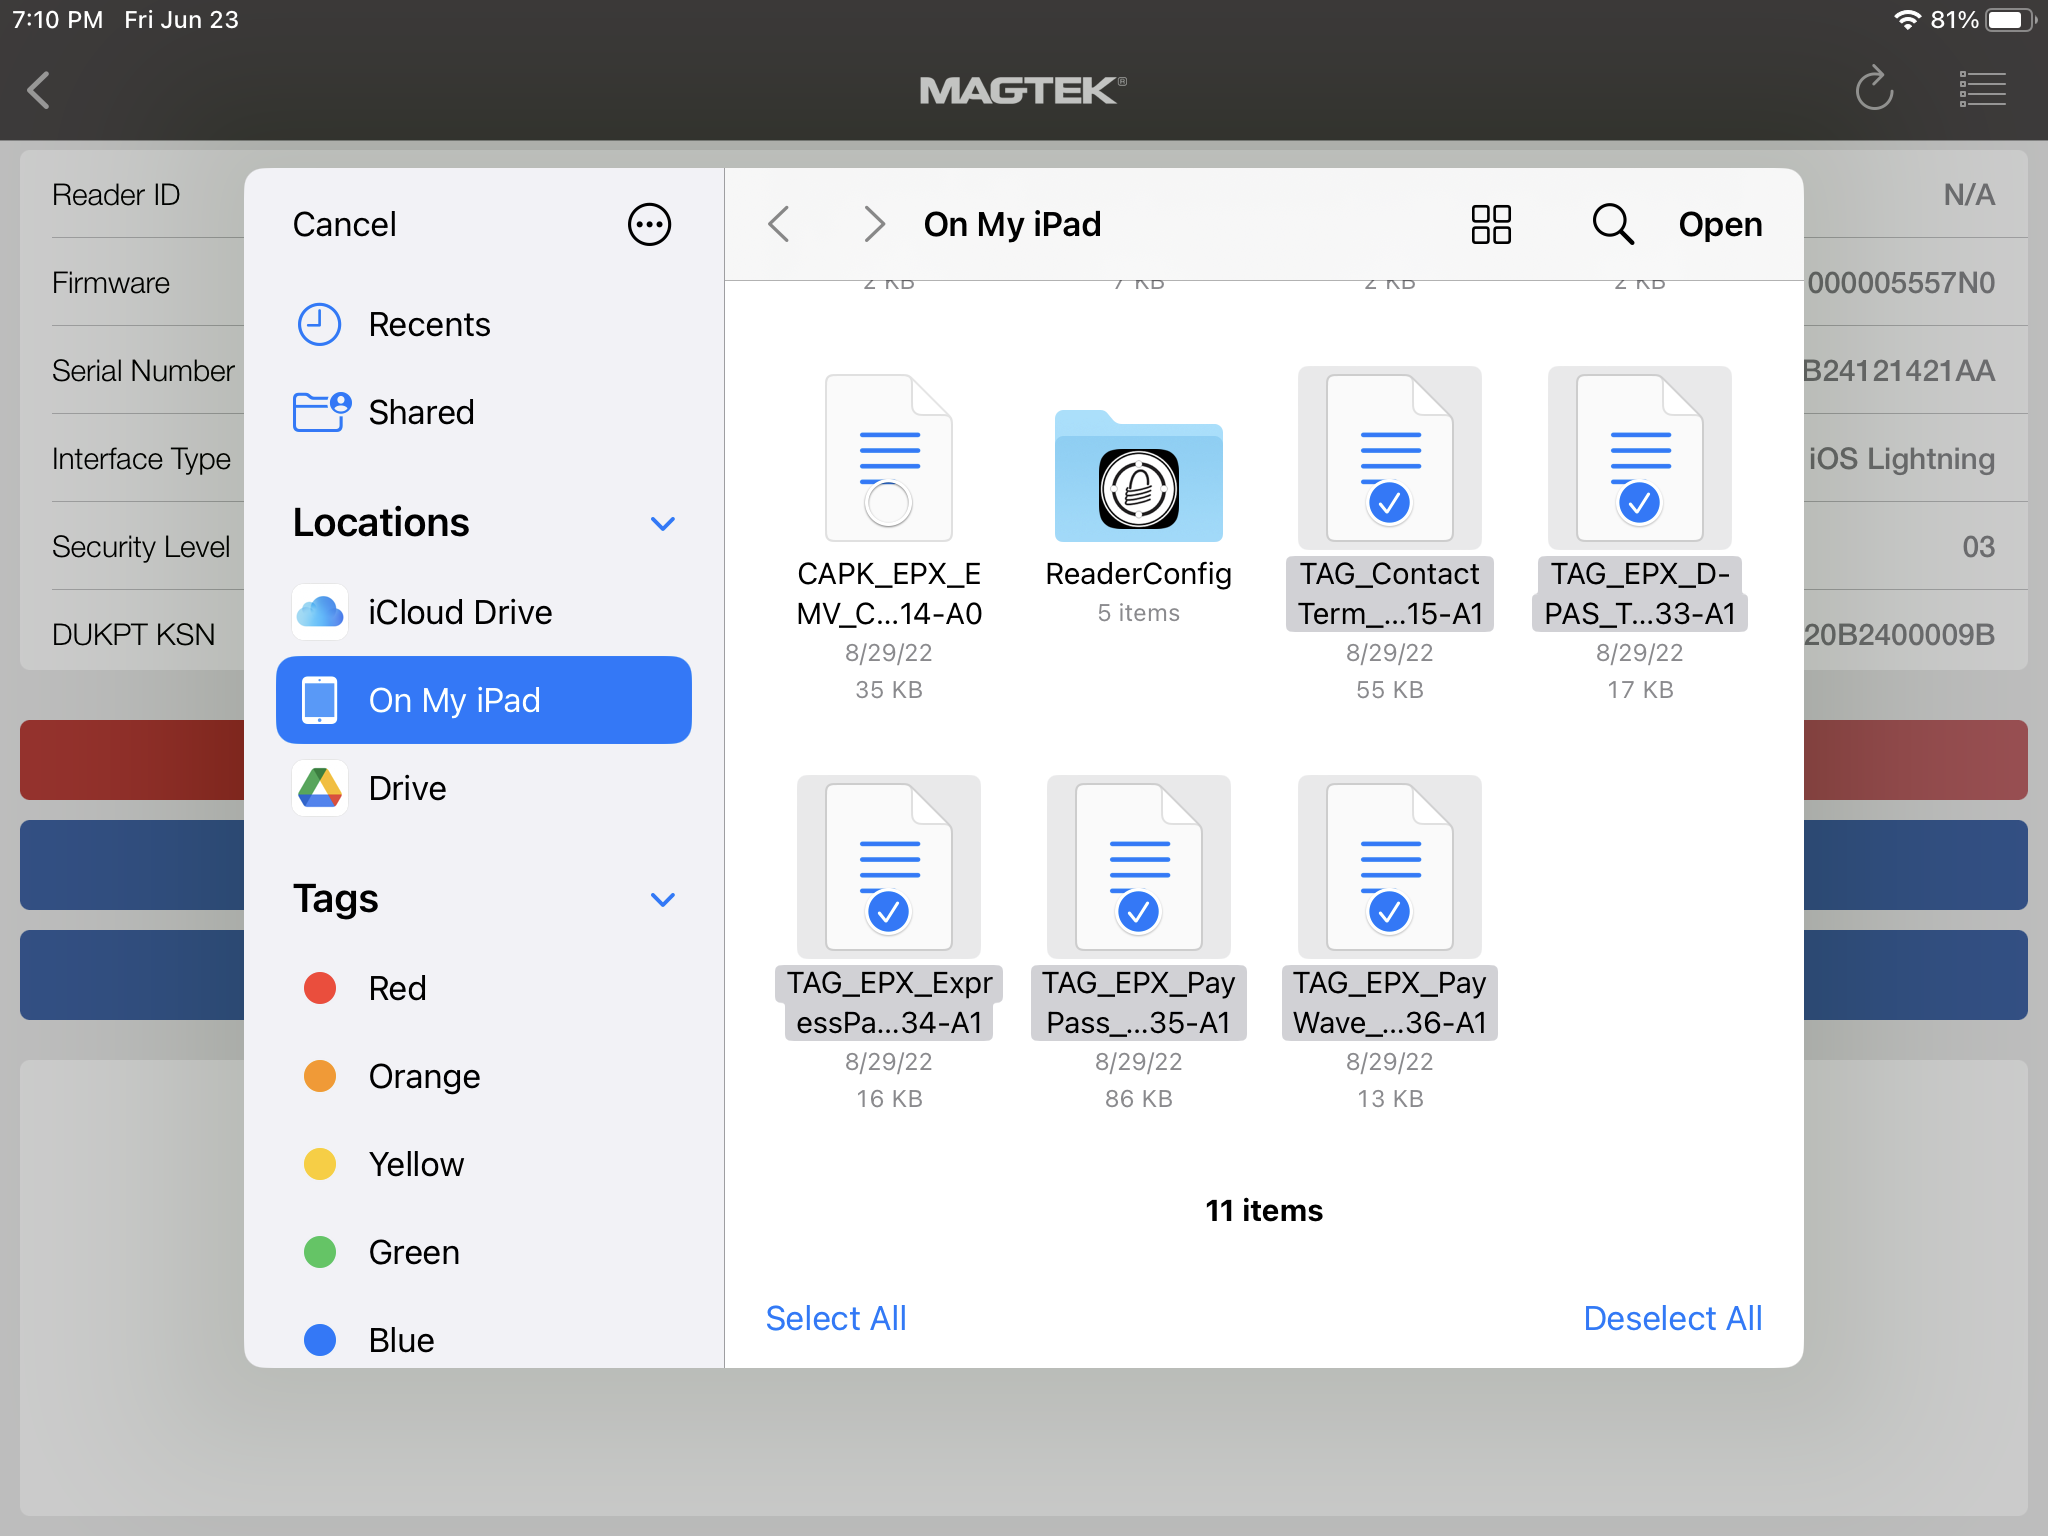The image size is (2048, 1536).
Task: Tap the Wi-Fi status icon
Action: click(1907, 20)
